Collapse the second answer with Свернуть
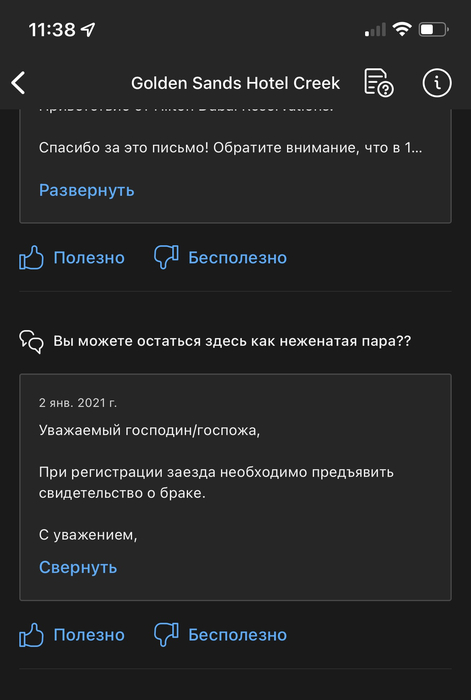471x700 pixels. click(78, 567)
